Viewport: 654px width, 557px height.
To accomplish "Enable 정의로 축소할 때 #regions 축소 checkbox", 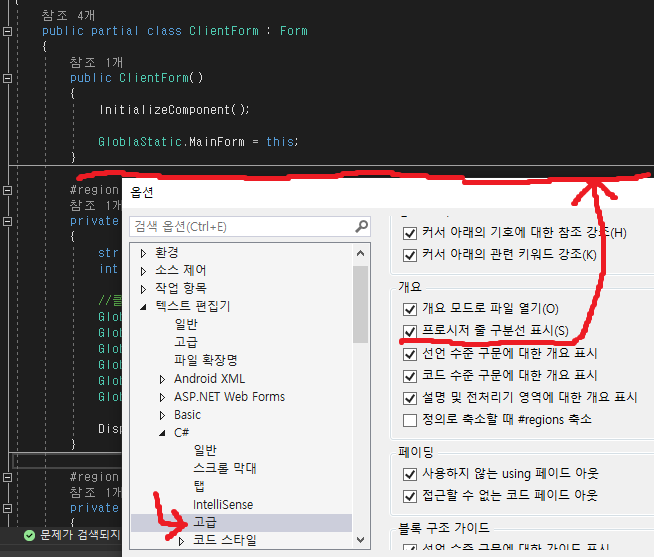I will 410,420.
